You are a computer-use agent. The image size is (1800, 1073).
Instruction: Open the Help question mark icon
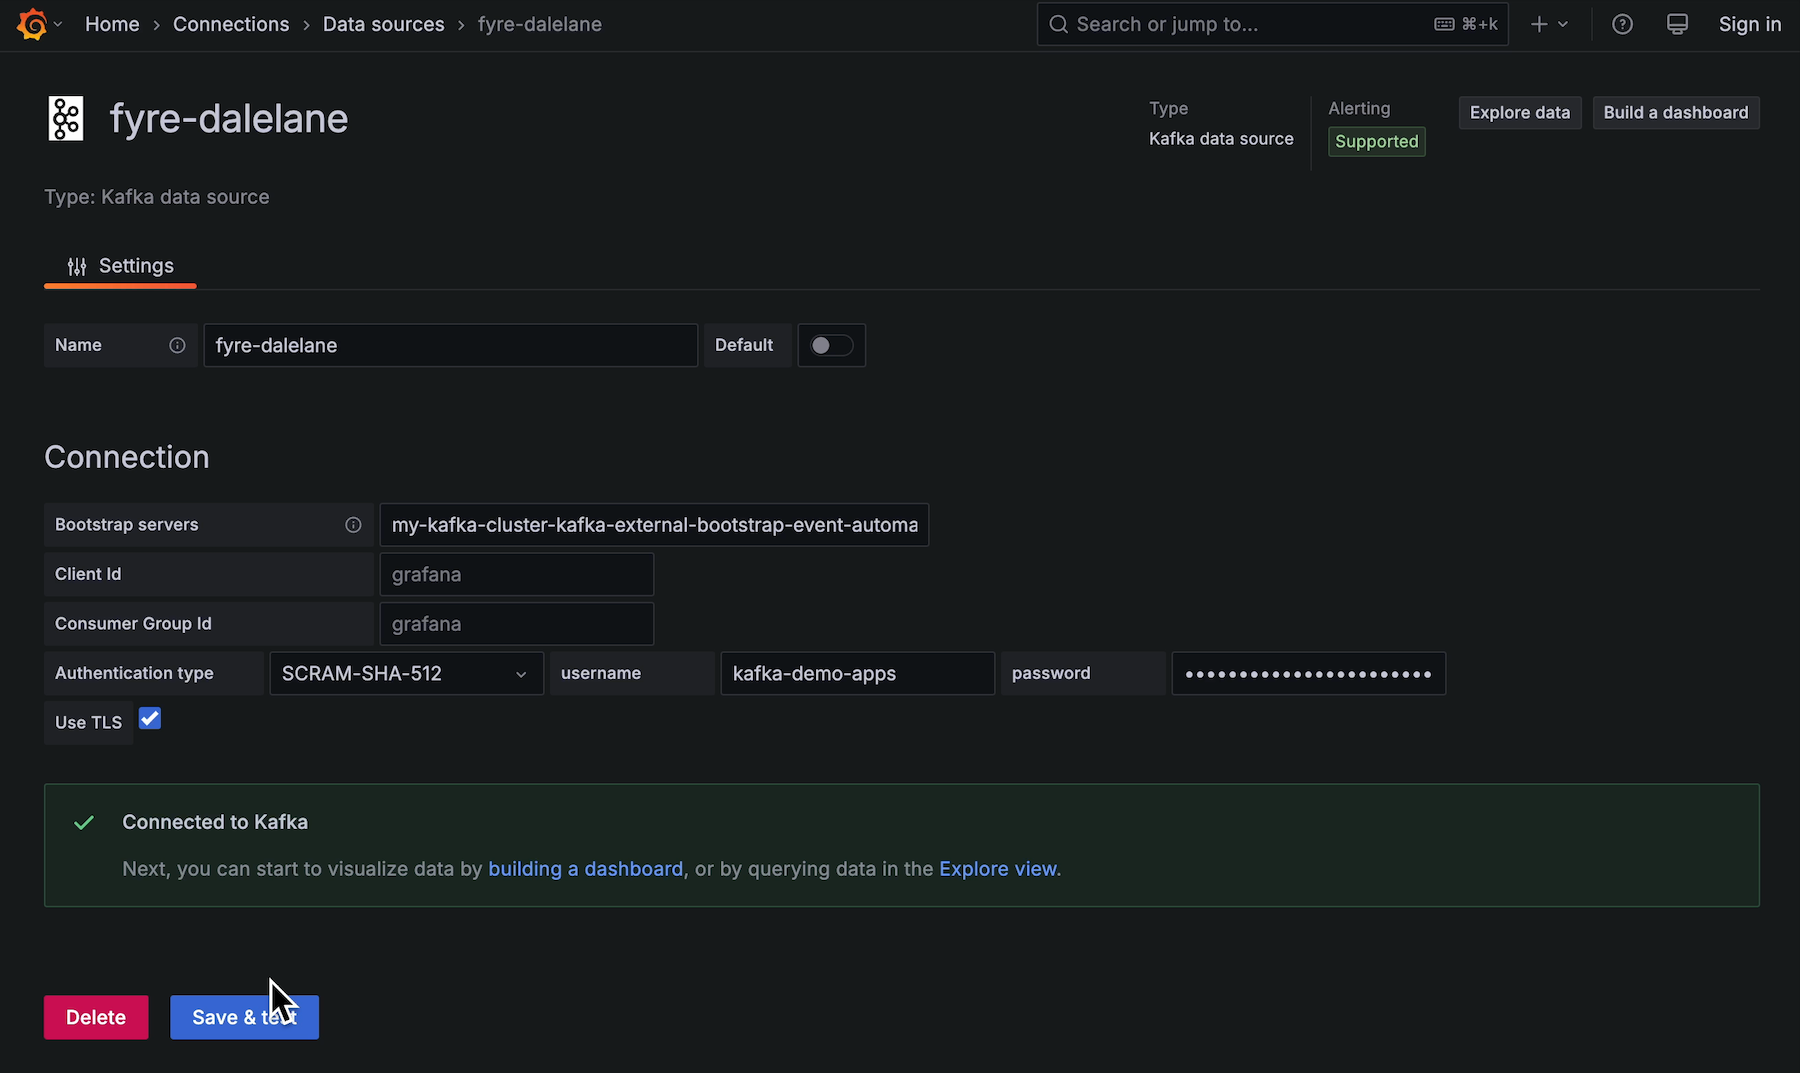click(1622, 24)
